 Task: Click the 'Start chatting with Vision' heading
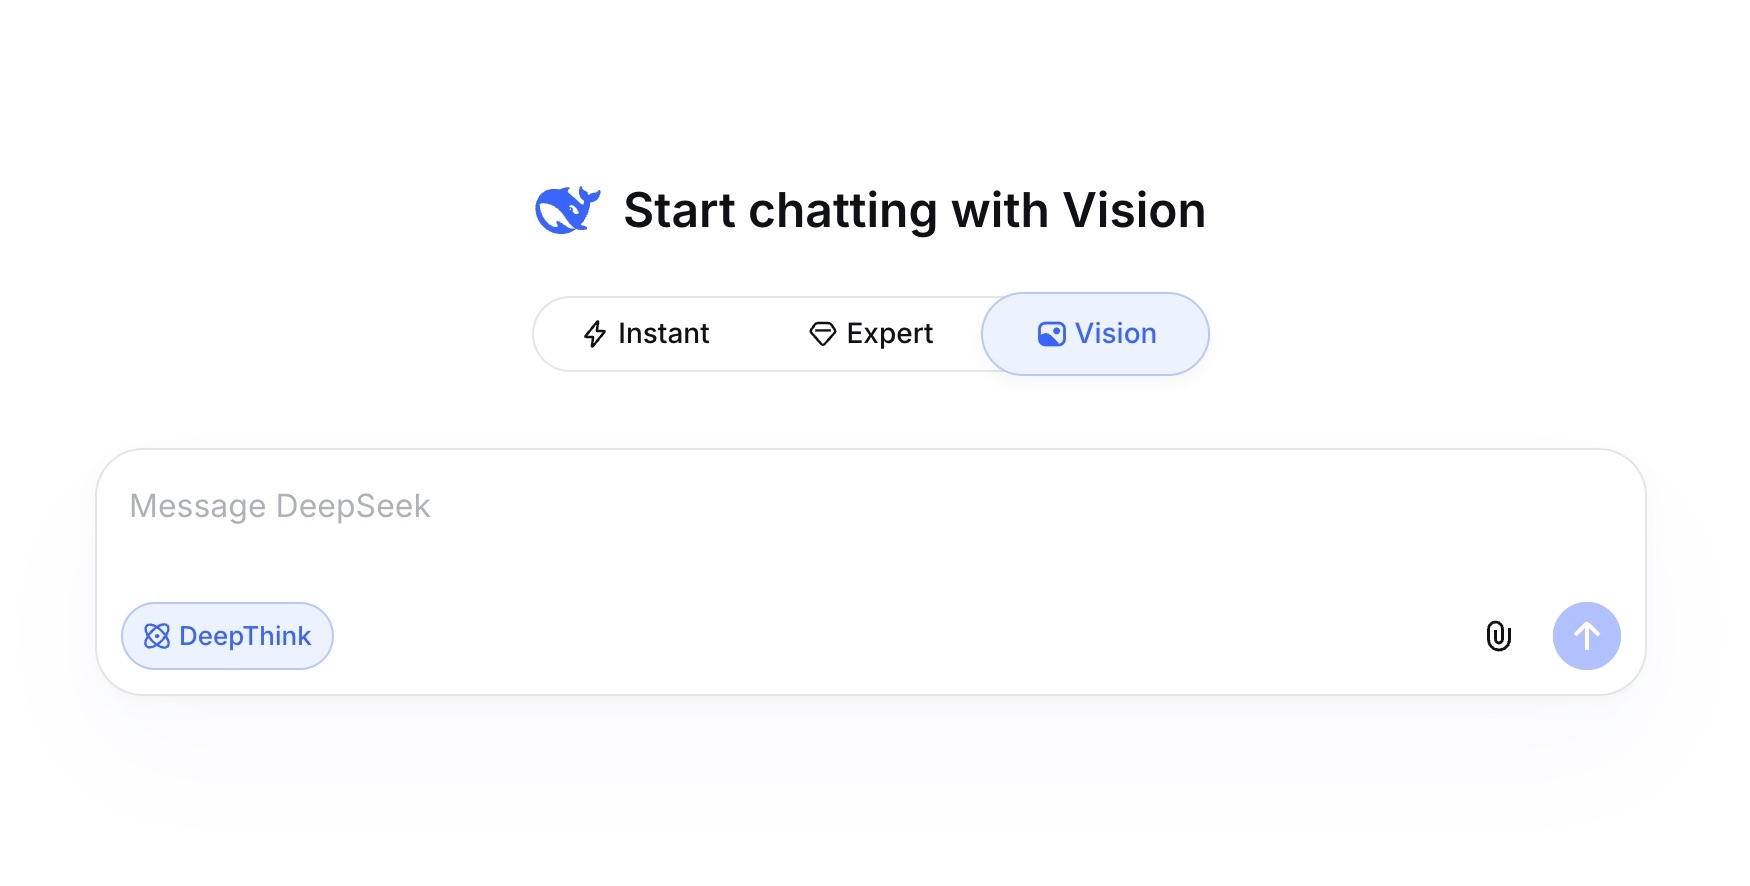pyautogui.click(x=914, y=210)
